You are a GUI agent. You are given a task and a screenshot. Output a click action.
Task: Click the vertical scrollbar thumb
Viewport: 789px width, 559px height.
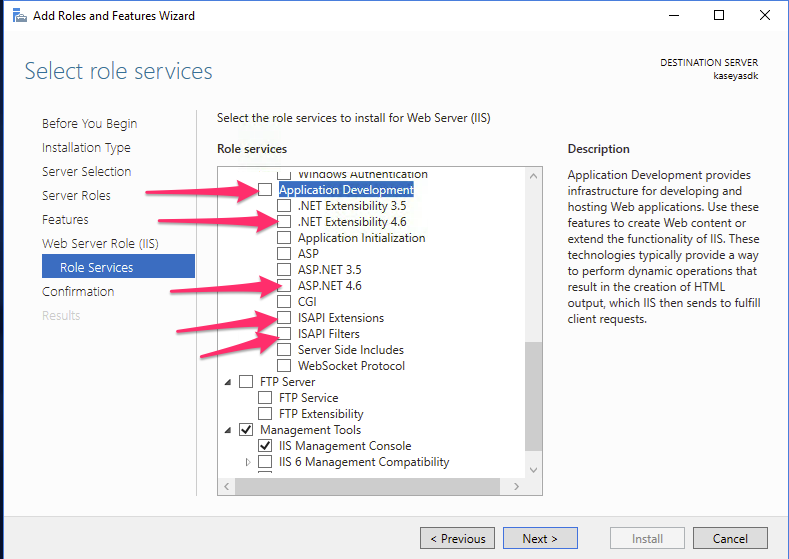(533, 396)
